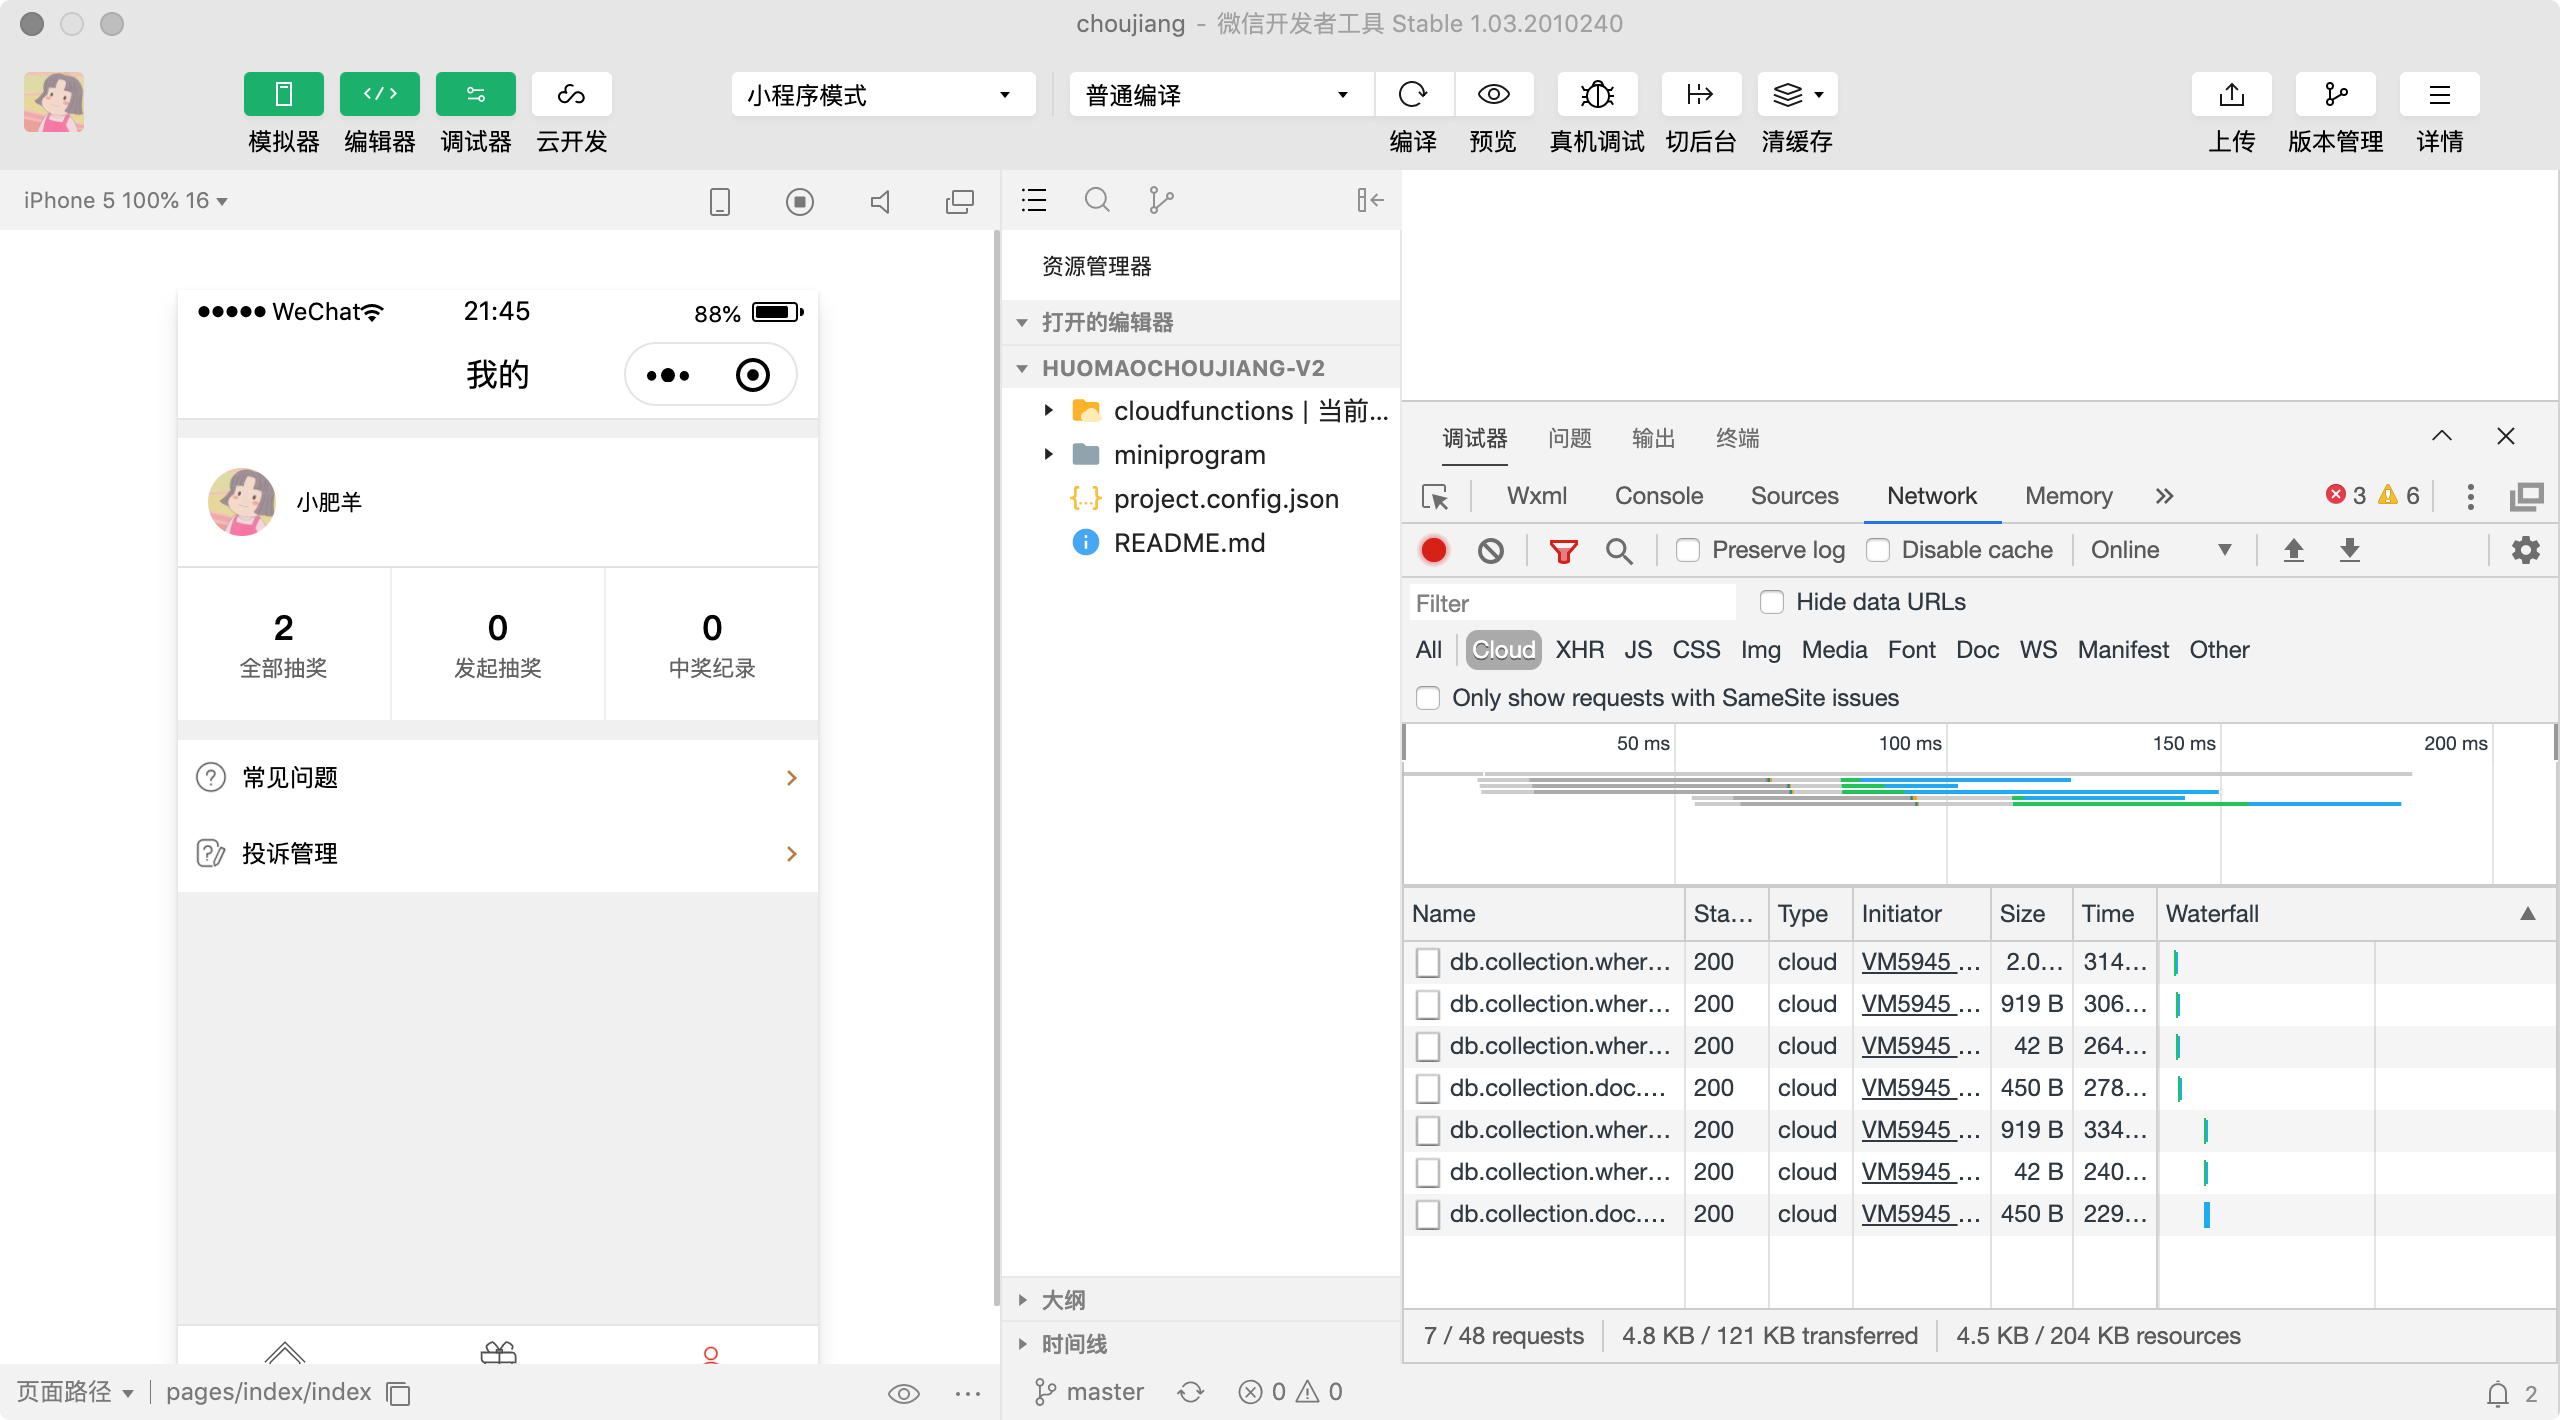Enable the Disable cache checkbox
The width and height of the screenshot is (2560, 1420).
pyautogui.click(x=1878, y=550)
